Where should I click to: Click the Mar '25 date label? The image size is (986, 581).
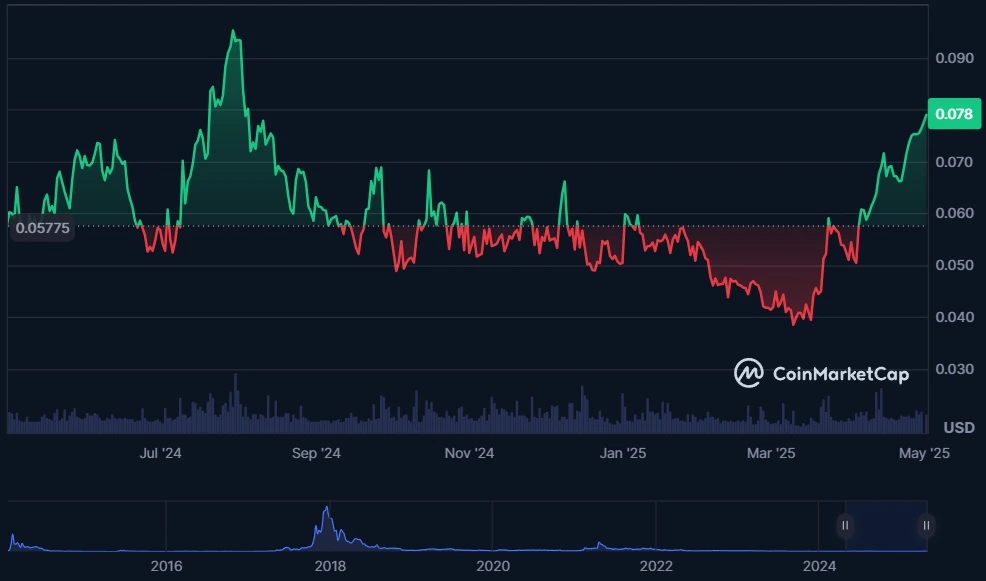coord(771,453)
